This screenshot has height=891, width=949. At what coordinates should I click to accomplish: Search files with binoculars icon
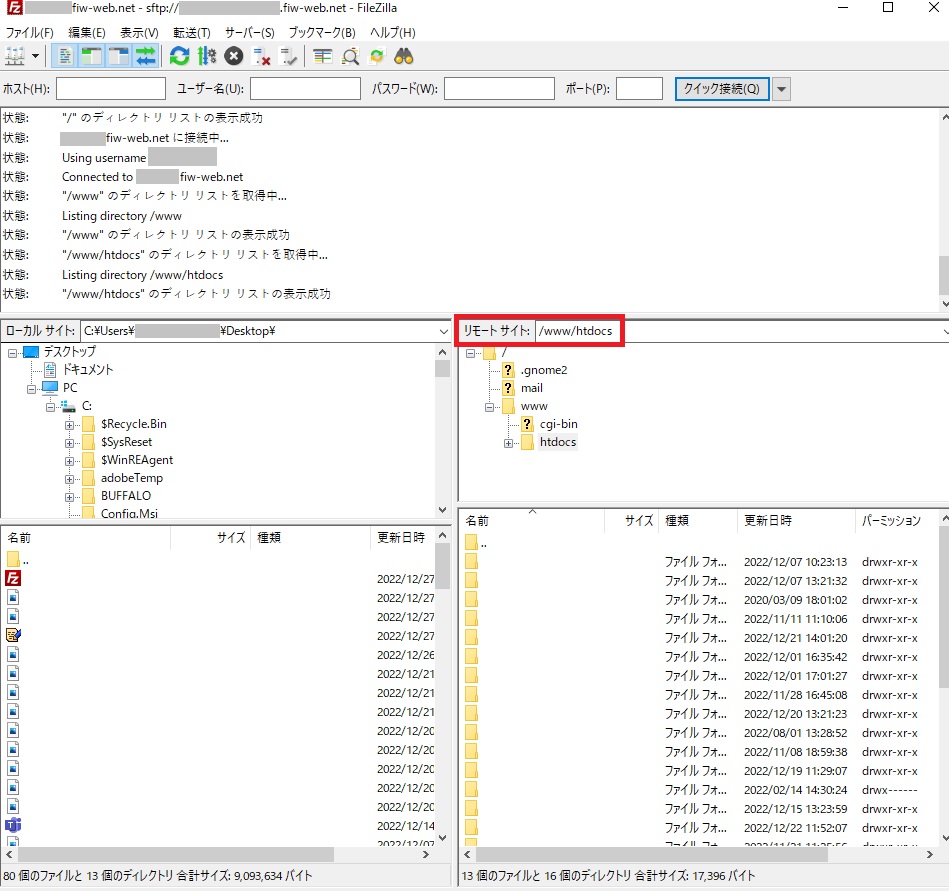404,57
